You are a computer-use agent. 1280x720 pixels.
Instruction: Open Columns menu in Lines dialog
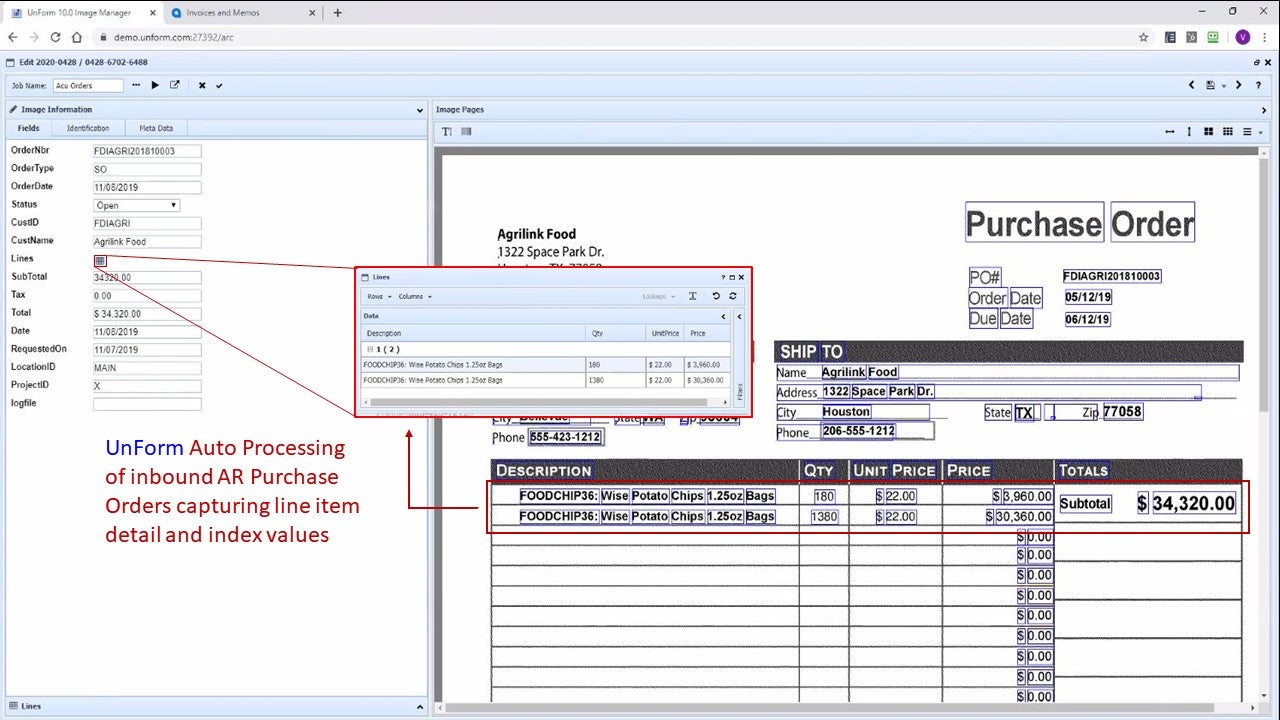(x=415, y=296)
